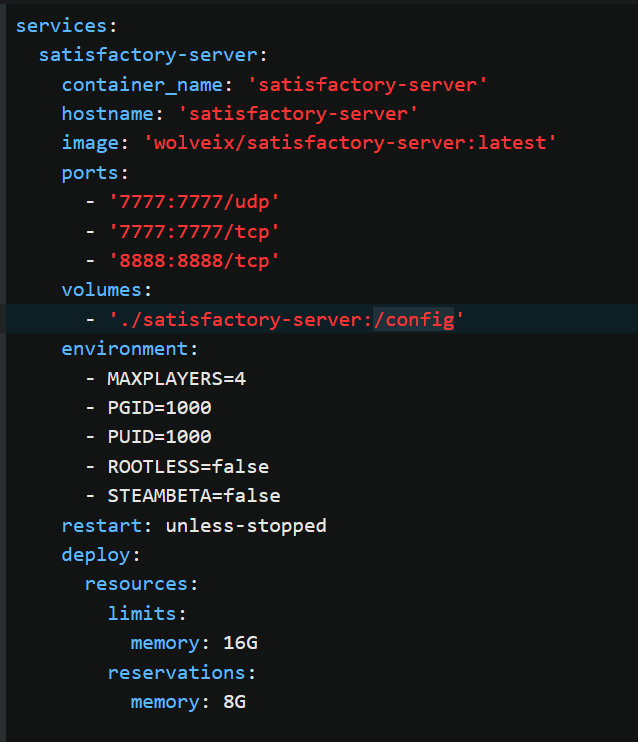Screen dimensions: 638x742
Task: Click the 'limits:' key
Action: (x=147, y=614)
